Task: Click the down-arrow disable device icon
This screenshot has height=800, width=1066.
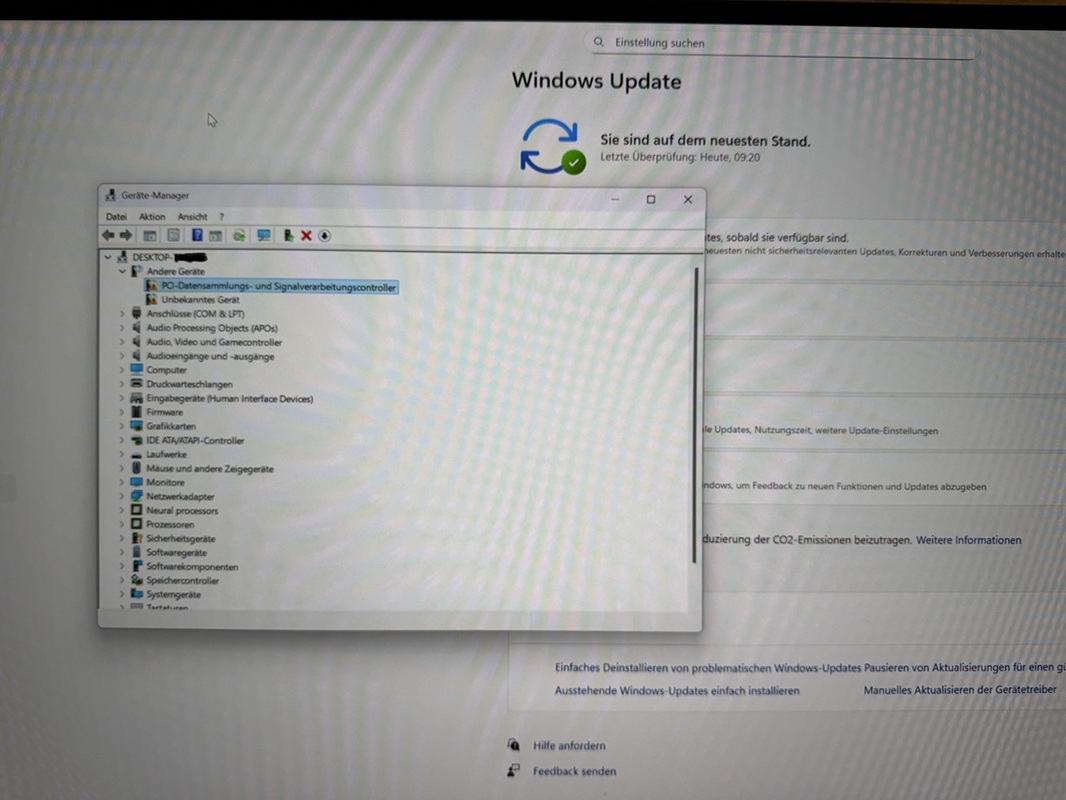Action: pos(324,236)
